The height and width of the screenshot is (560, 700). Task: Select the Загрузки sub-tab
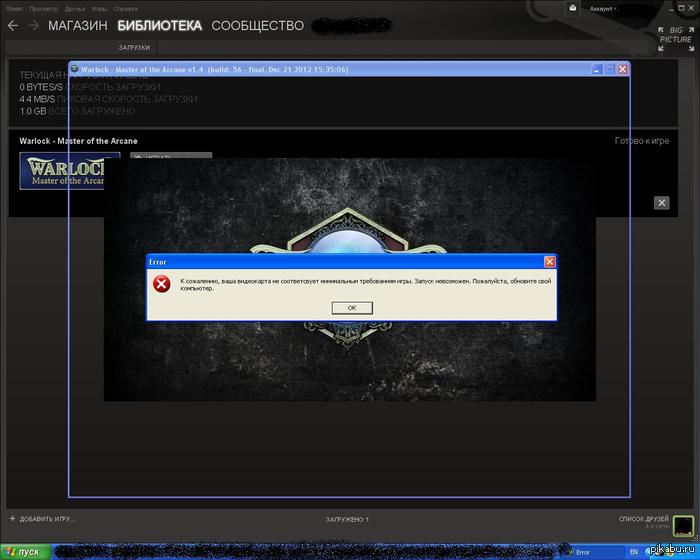click(x=135, y=47)
